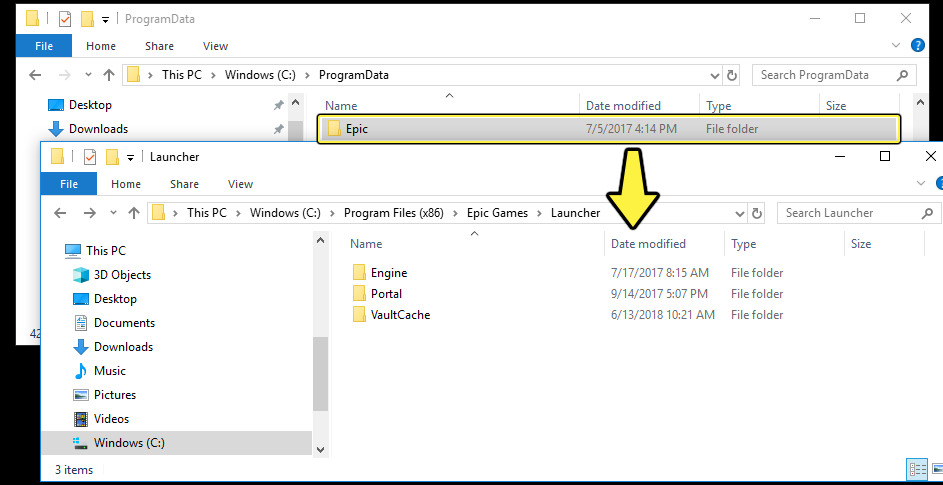The height and width of the screenshot is (485, 943).
Task: Open the File tab in Launcher window
Action: coord(69,184)
